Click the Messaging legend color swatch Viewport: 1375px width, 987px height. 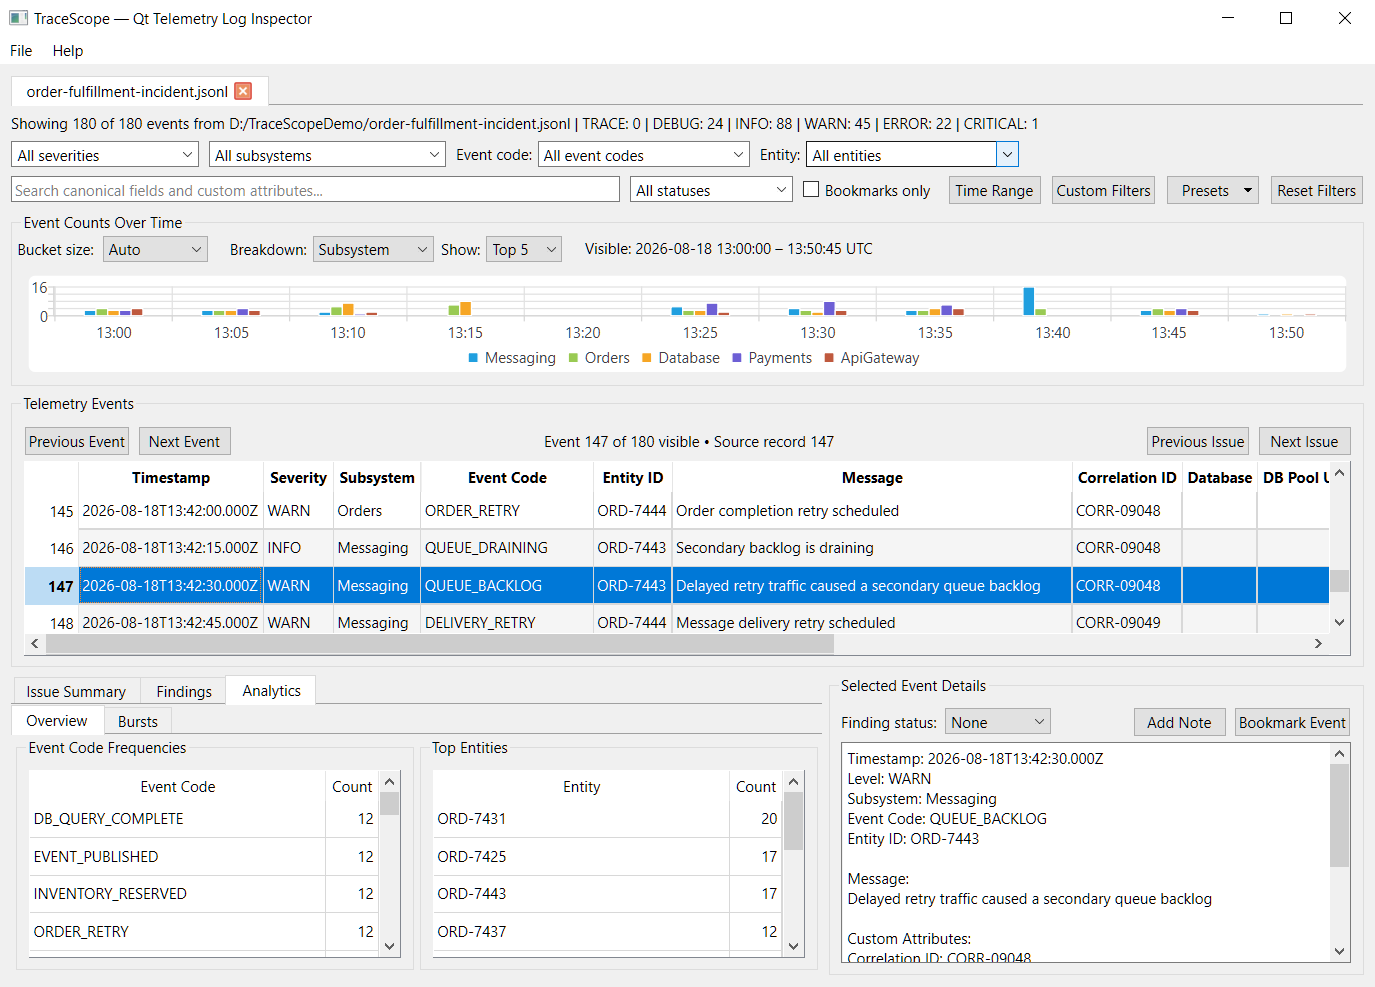473,358
